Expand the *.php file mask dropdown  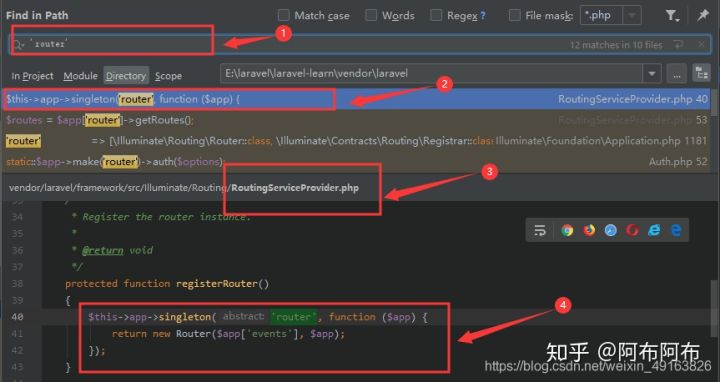pyautogui.click(x=632, y=16)
